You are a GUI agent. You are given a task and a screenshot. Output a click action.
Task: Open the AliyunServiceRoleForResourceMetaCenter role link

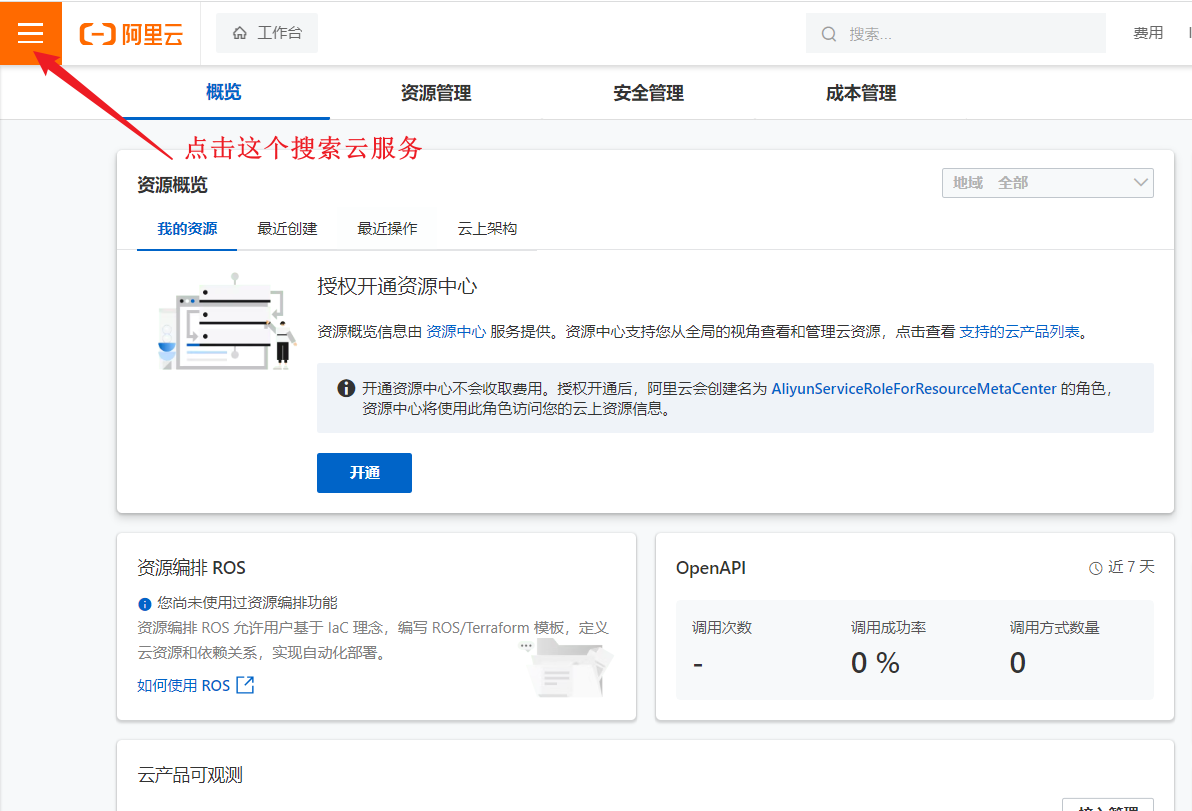tap(914, 388)
